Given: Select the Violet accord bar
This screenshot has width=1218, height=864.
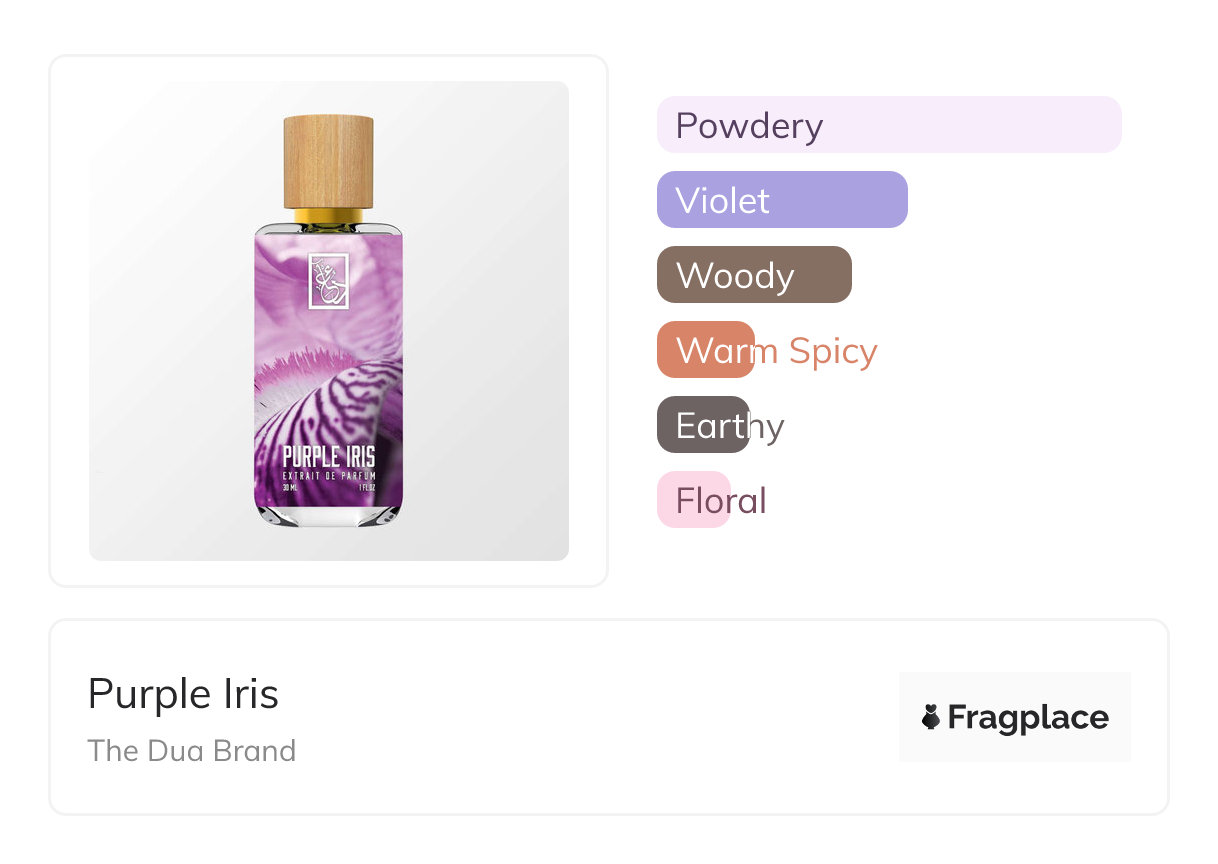Looking at the screenshot, I should coord(781,200).
